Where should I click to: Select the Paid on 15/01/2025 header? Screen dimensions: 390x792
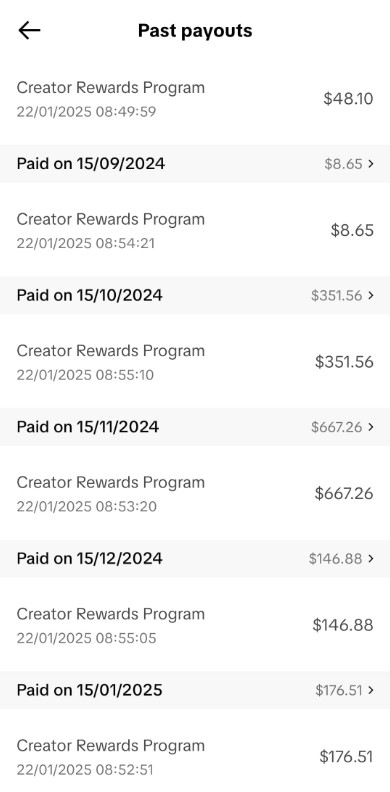(195, 690)
